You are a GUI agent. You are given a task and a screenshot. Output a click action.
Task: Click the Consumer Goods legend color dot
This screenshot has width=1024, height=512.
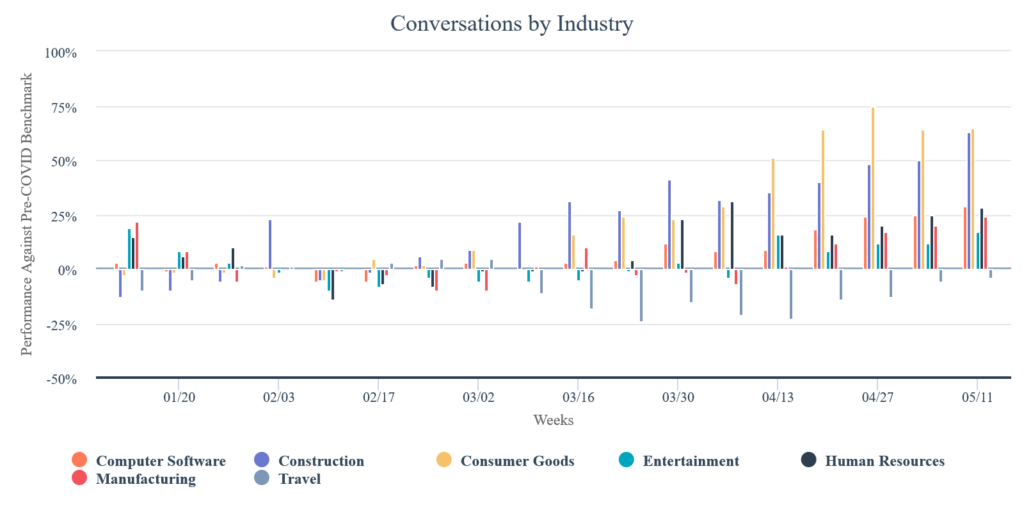pos(443,460)
